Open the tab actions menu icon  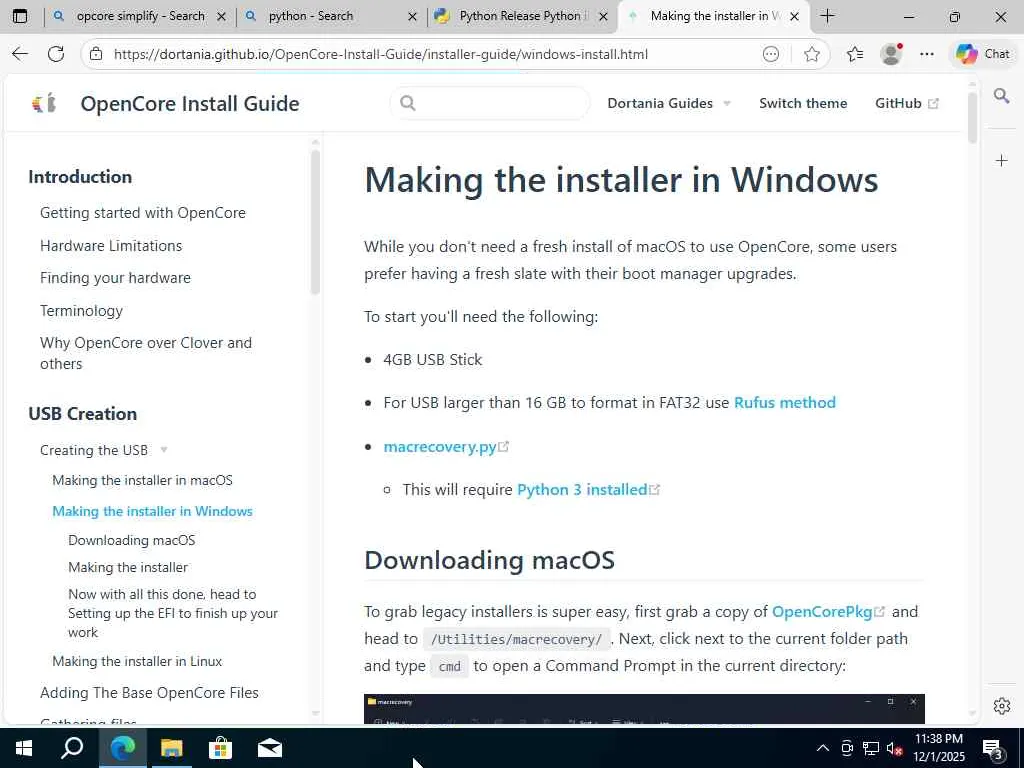pyautogui.click(x=20, y=16)
